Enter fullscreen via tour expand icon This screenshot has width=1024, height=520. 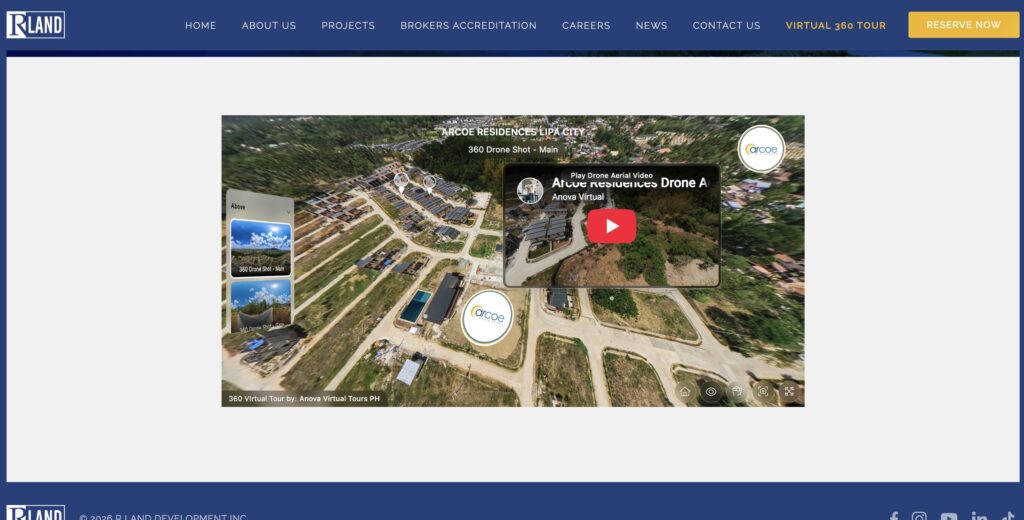(789, 391)
